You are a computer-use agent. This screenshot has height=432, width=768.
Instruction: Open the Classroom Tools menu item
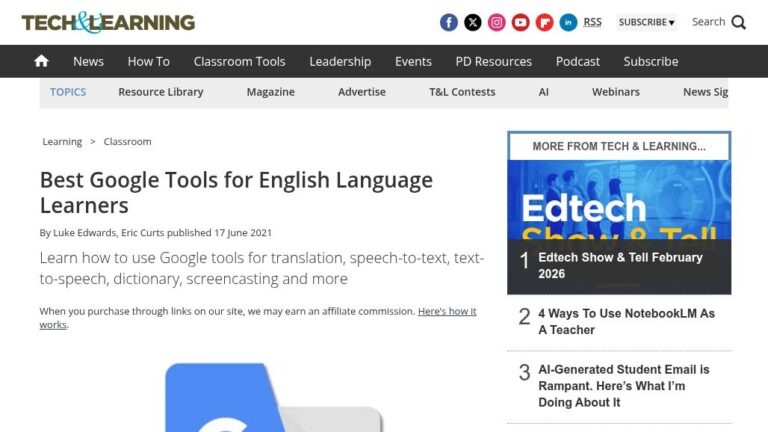pyautogui.click(x=239, y=61)
